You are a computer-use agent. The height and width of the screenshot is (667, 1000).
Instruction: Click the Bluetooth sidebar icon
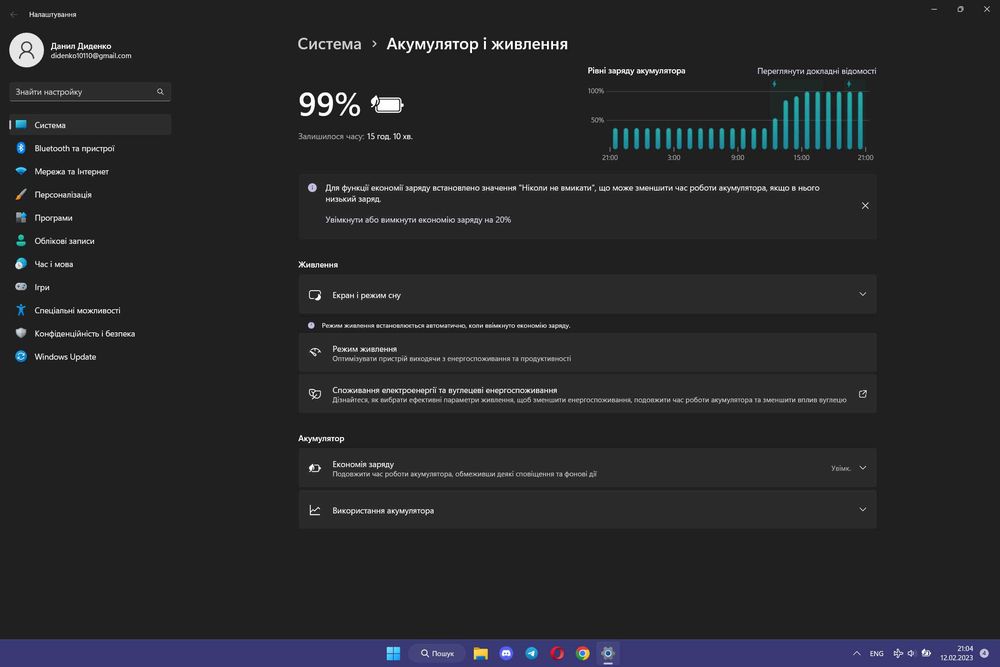21,148
